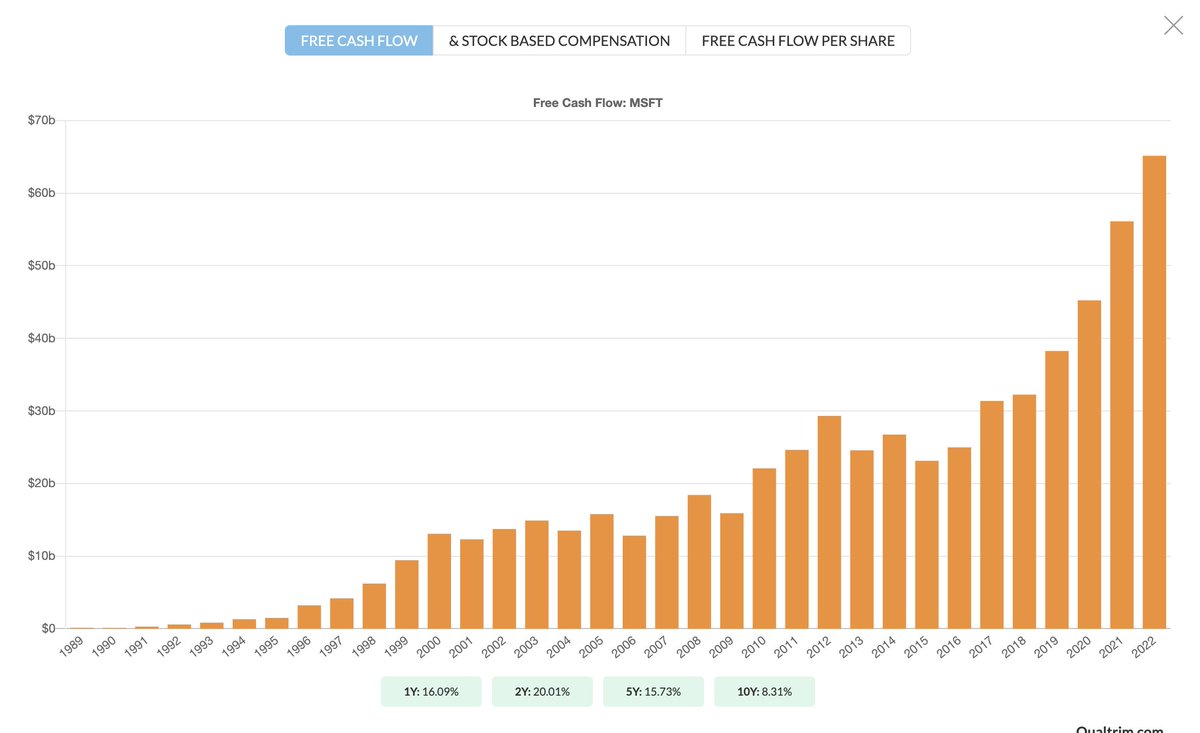1200x733 pixels.
Task: Select the 1999 bar in the chart
Action: click(x=407, y=594)
